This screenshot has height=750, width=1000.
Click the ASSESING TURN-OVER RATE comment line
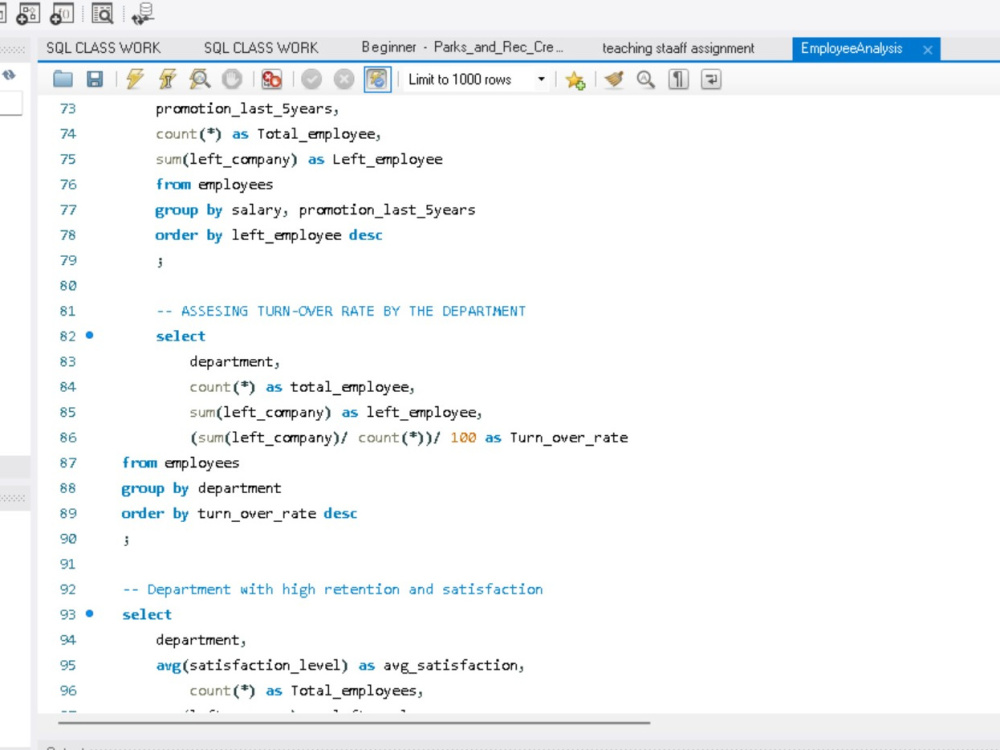(x=341, y=311)
